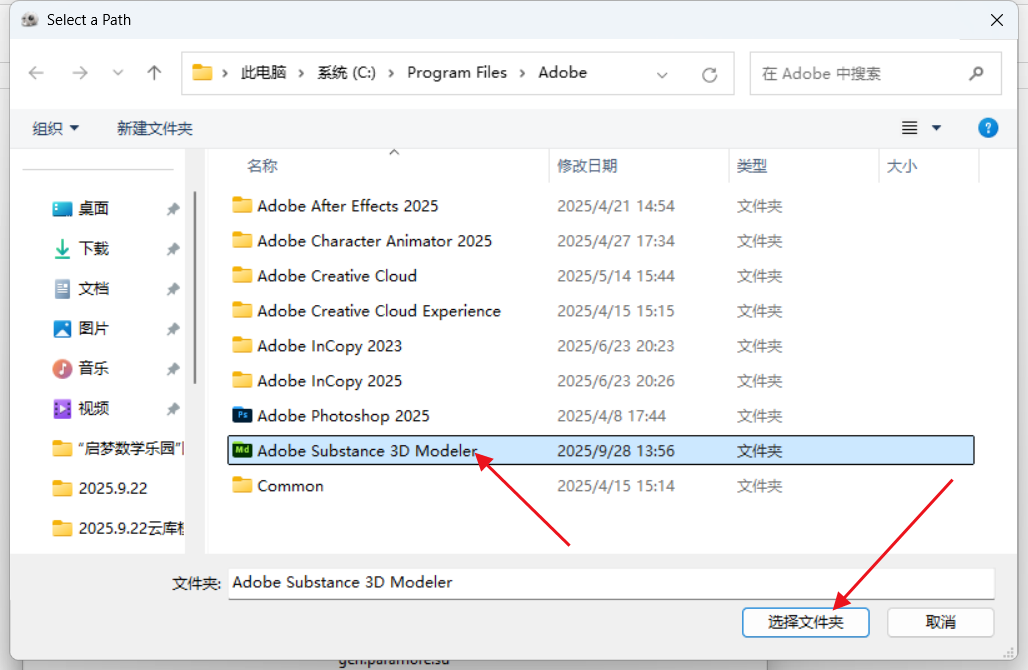Select the Adobe Creative Cloud Experience folder
The width and height of the screenshot is (1028, 670).
[x=601, y=311]
